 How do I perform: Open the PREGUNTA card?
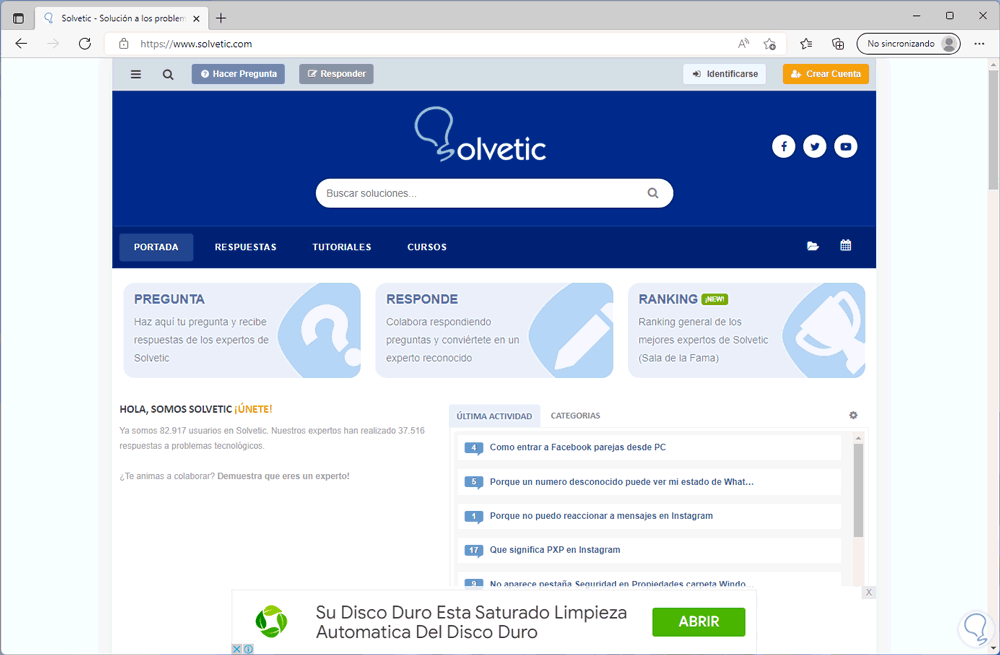pyautogui.click(x=242, y=330)
